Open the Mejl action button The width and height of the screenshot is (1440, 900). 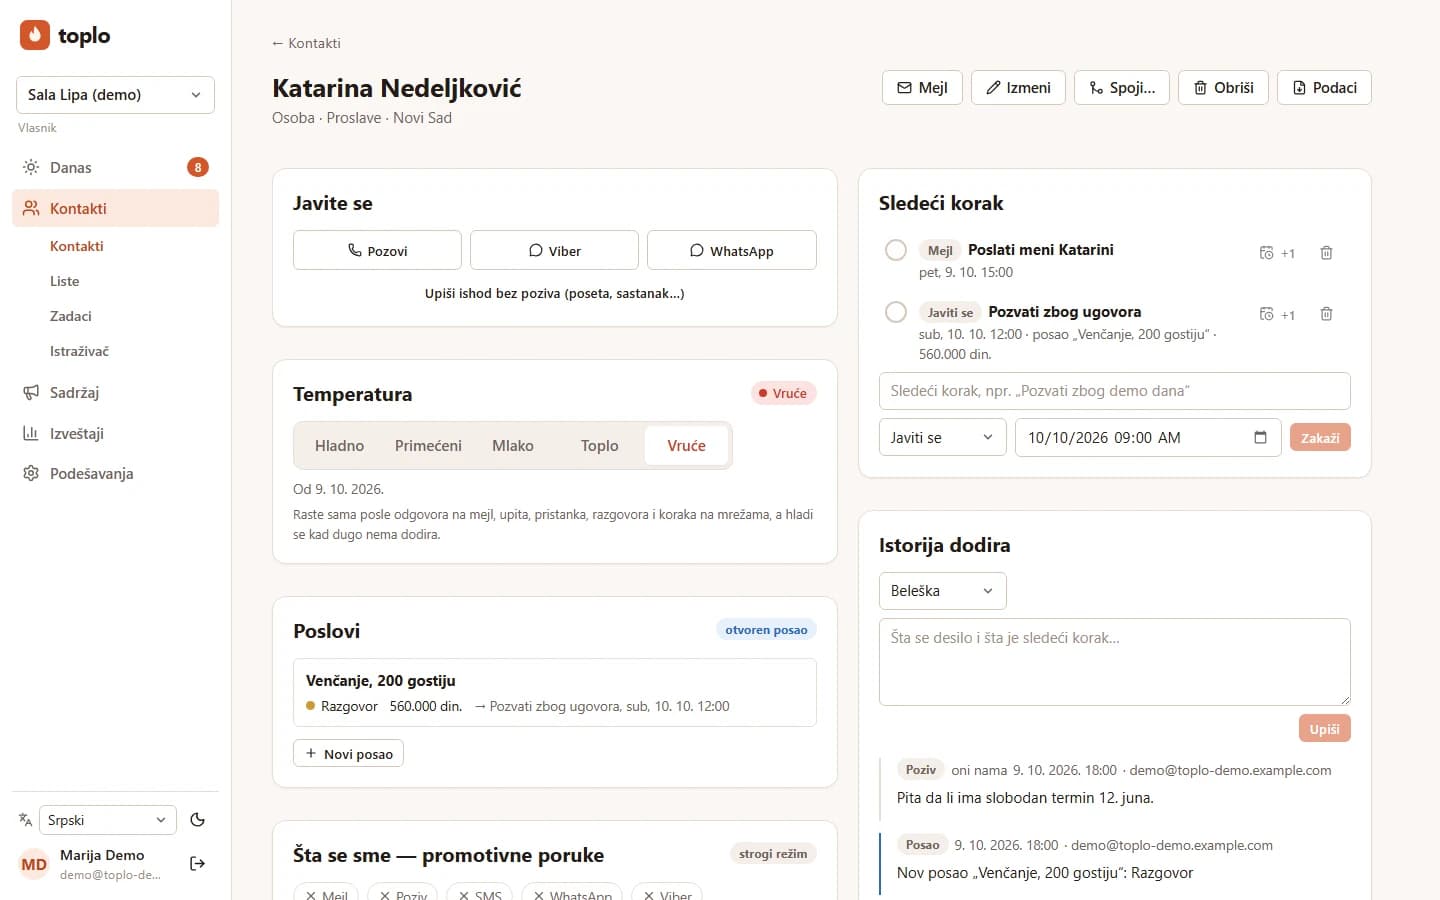coord(922,88)
